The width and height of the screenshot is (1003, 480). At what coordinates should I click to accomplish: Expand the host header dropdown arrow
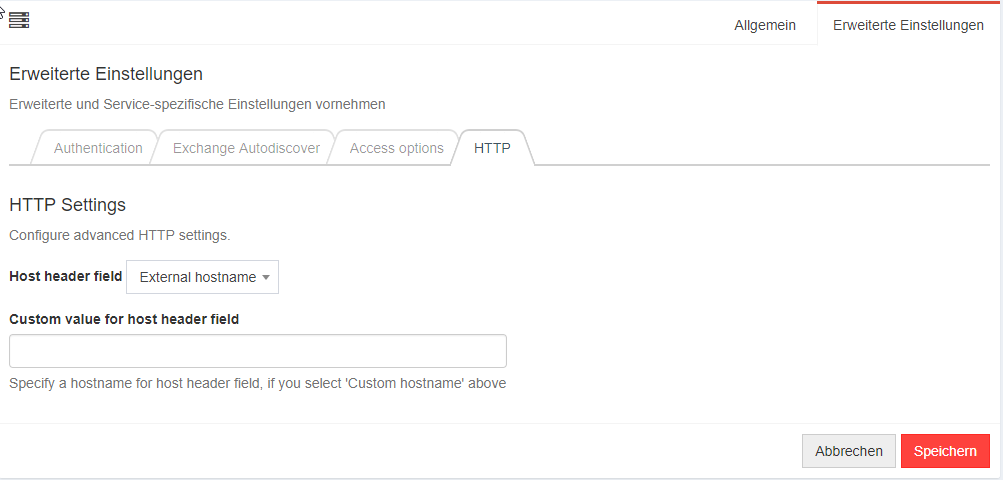tap(266, 278)
